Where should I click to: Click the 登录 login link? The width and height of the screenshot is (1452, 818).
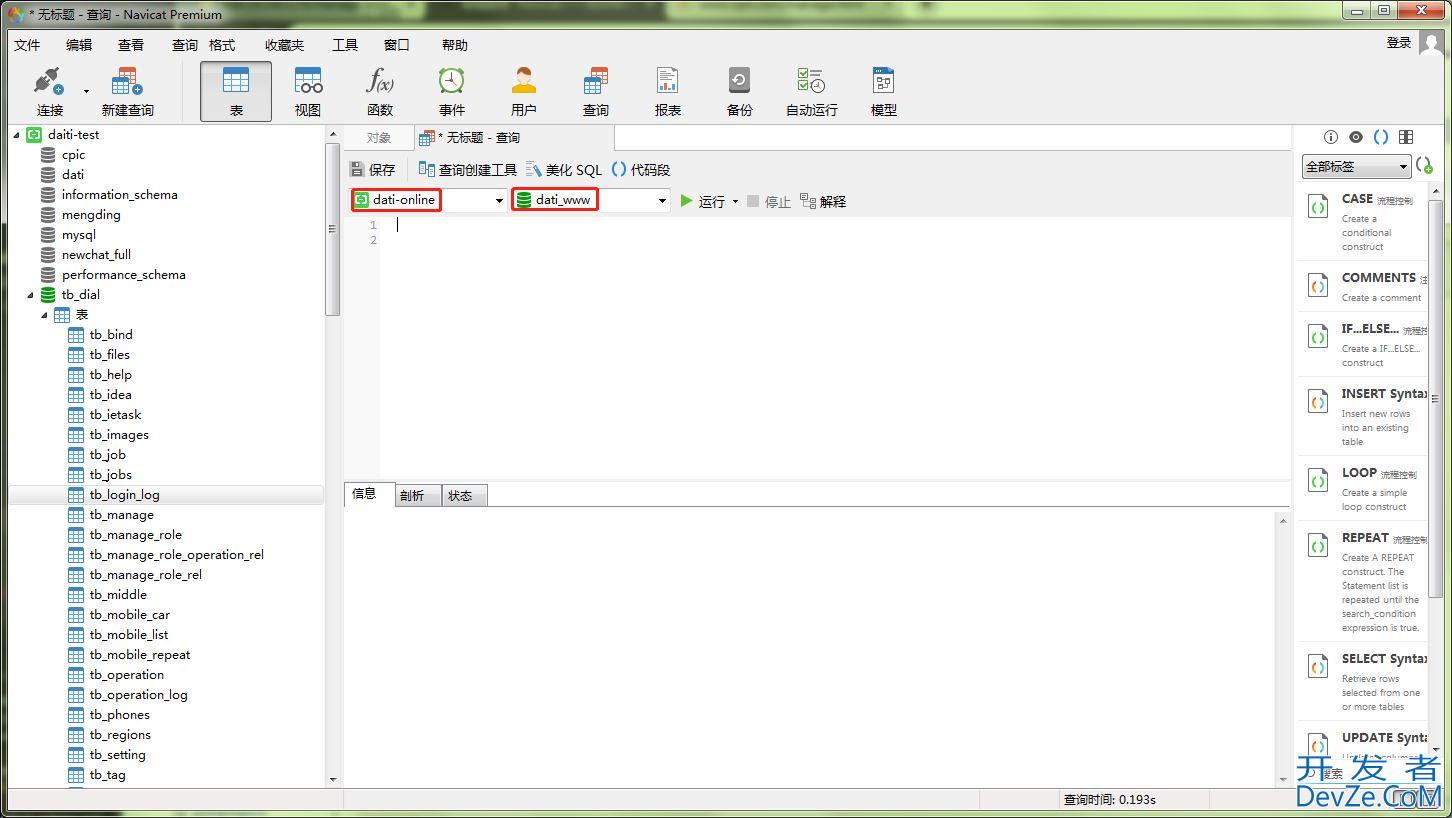click(x=1399, y=43)
